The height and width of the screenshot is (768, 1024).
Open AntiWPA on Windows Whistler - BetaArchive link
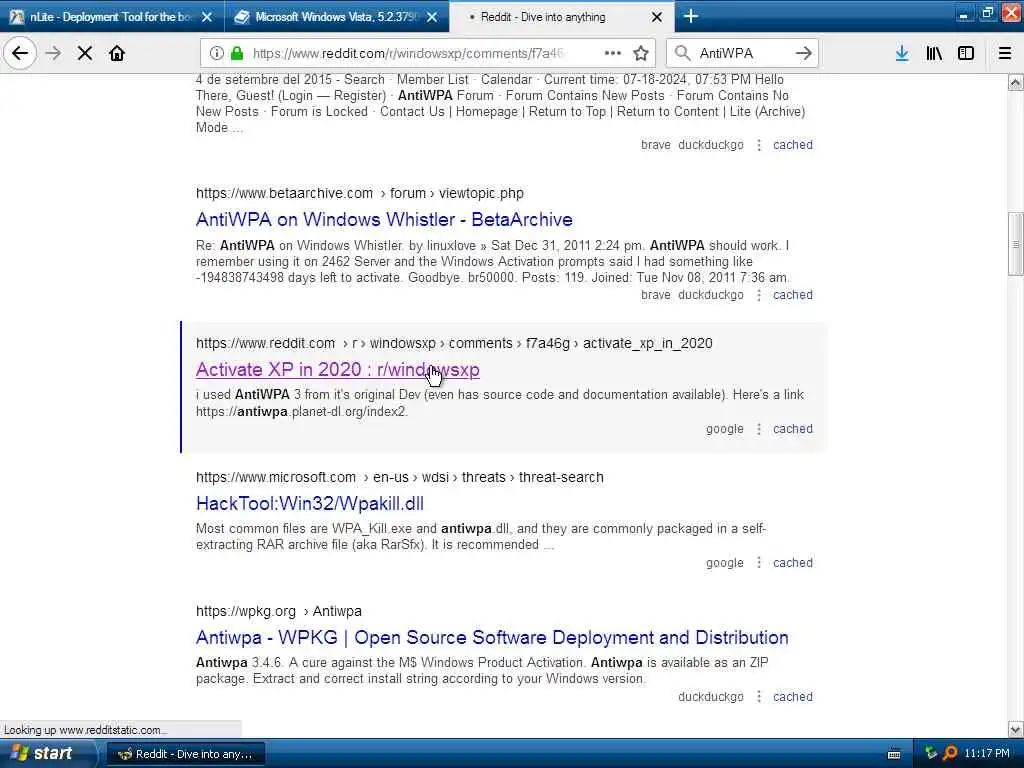[x=384, y=219]
